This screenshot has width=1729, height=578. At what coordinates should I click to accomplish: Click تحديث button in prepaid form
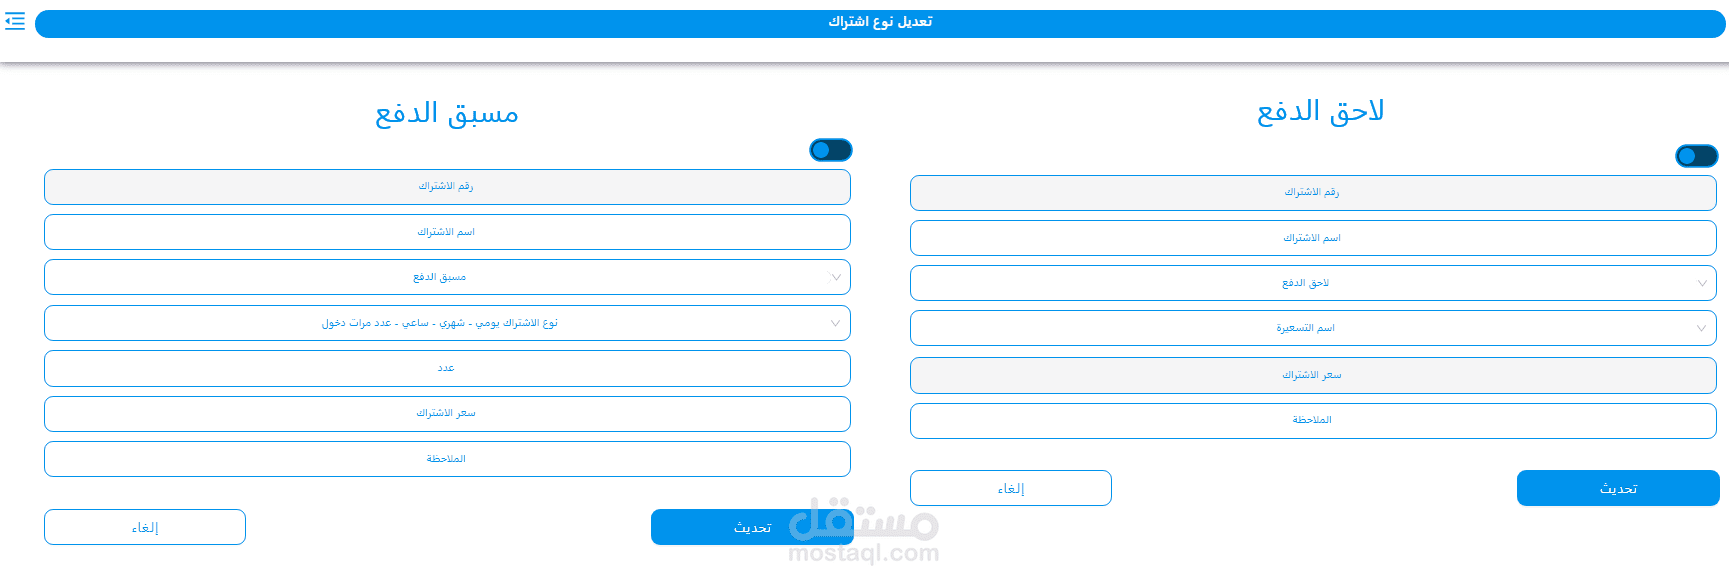[752, 527]
